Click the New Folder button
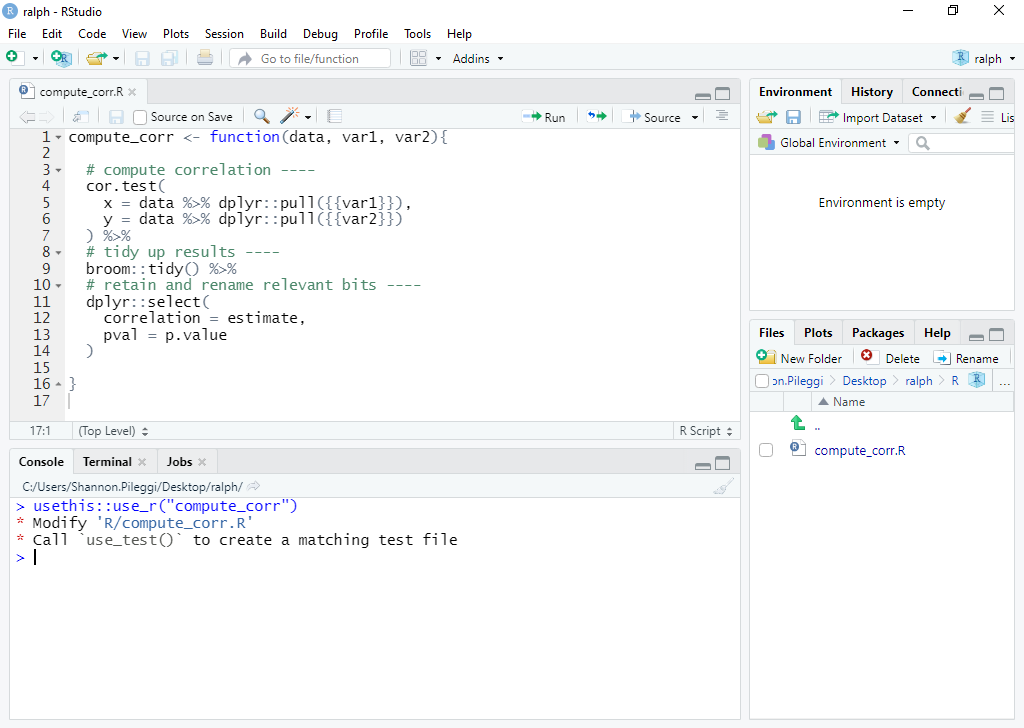This screenshot has height=728, width=1024. pyautogui.click(x=799, y=358)
